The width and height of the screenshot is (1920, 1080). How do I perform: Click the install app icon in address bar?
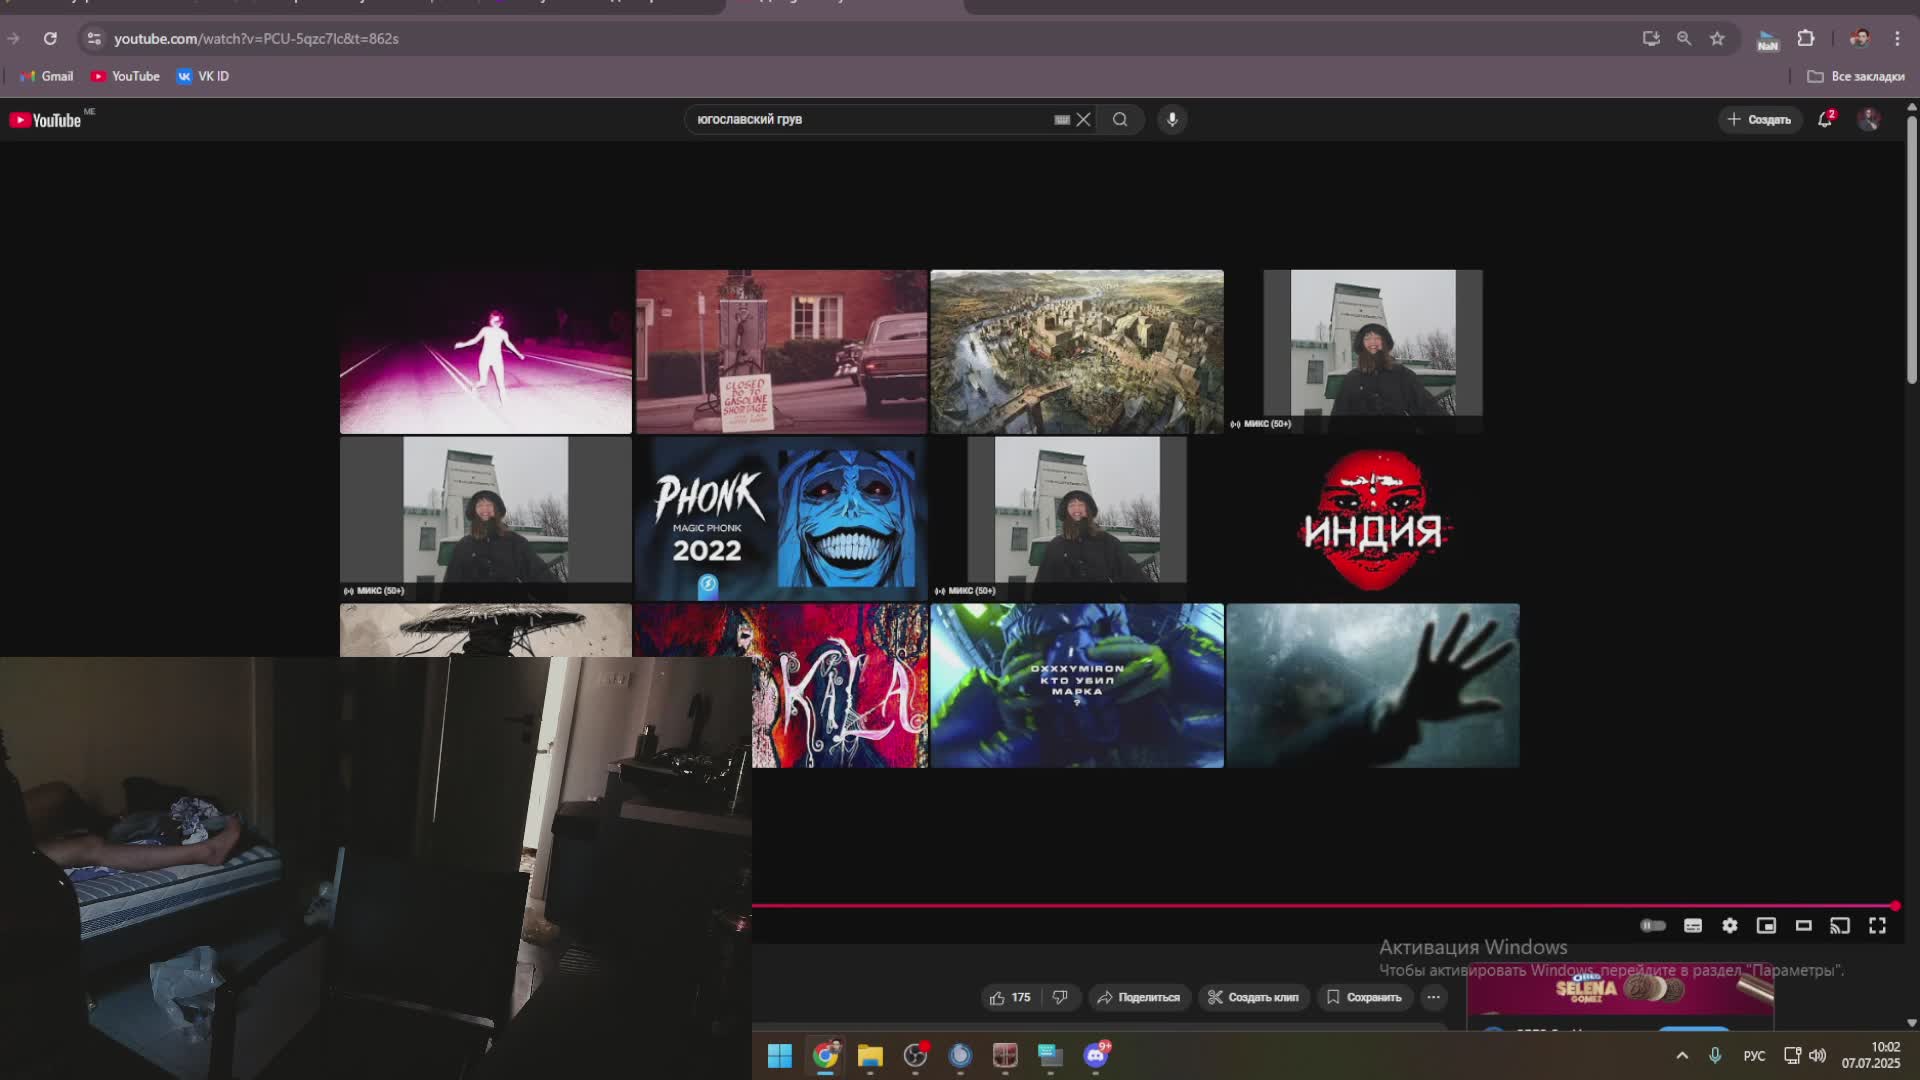pyautogui.click(x=1651, y=38)
